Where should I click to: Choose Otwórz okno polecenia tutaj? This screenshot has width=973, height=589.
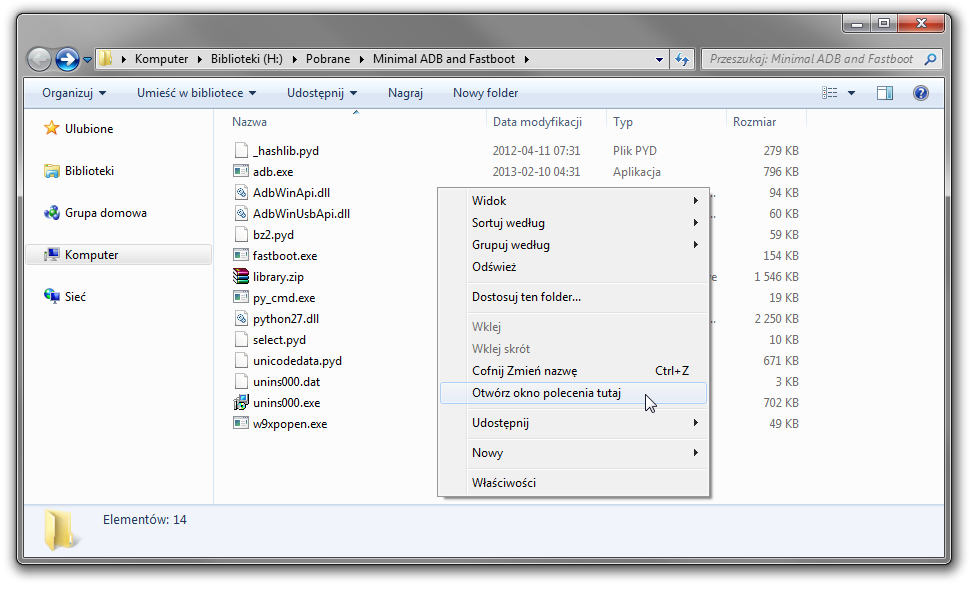pyautogui.click(x=573, y=393)
